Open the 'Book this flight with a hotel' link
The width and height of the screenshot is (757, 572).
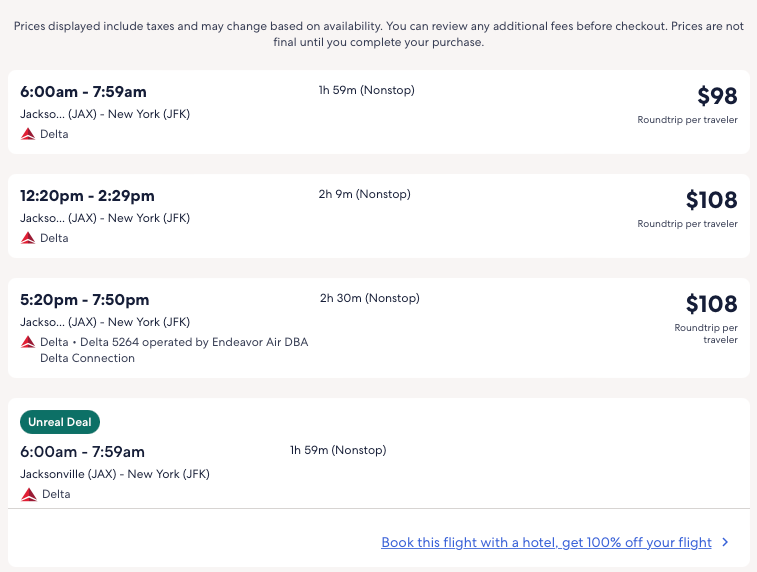(x=546, y=543)
